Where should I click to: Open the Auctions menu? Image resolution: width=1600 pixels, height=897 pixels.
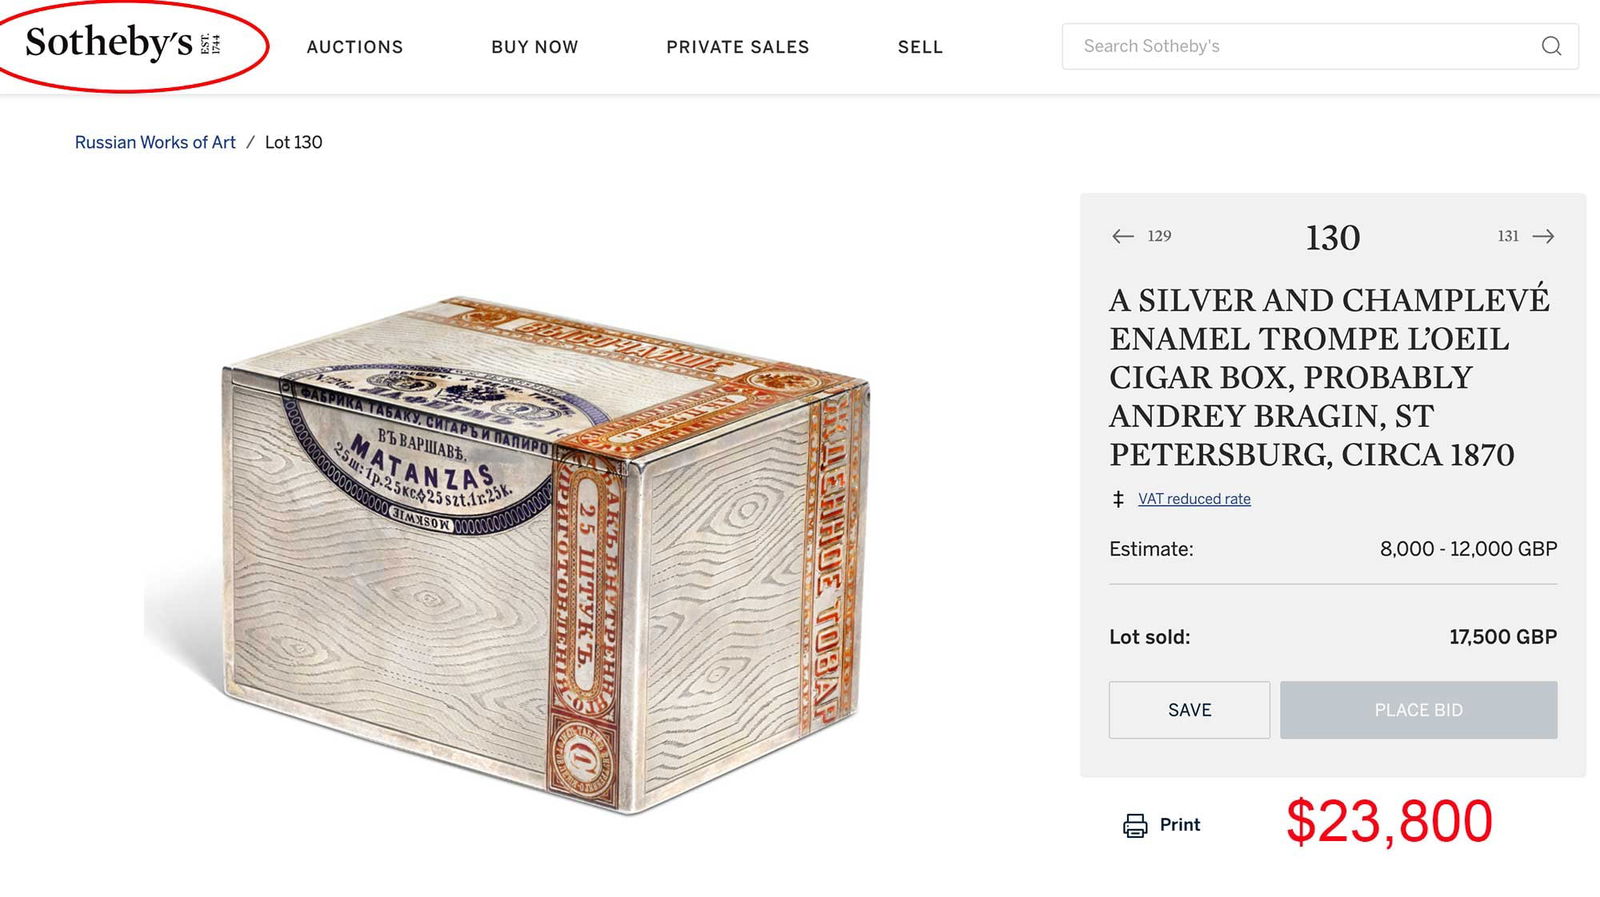(x=355, y=46)
